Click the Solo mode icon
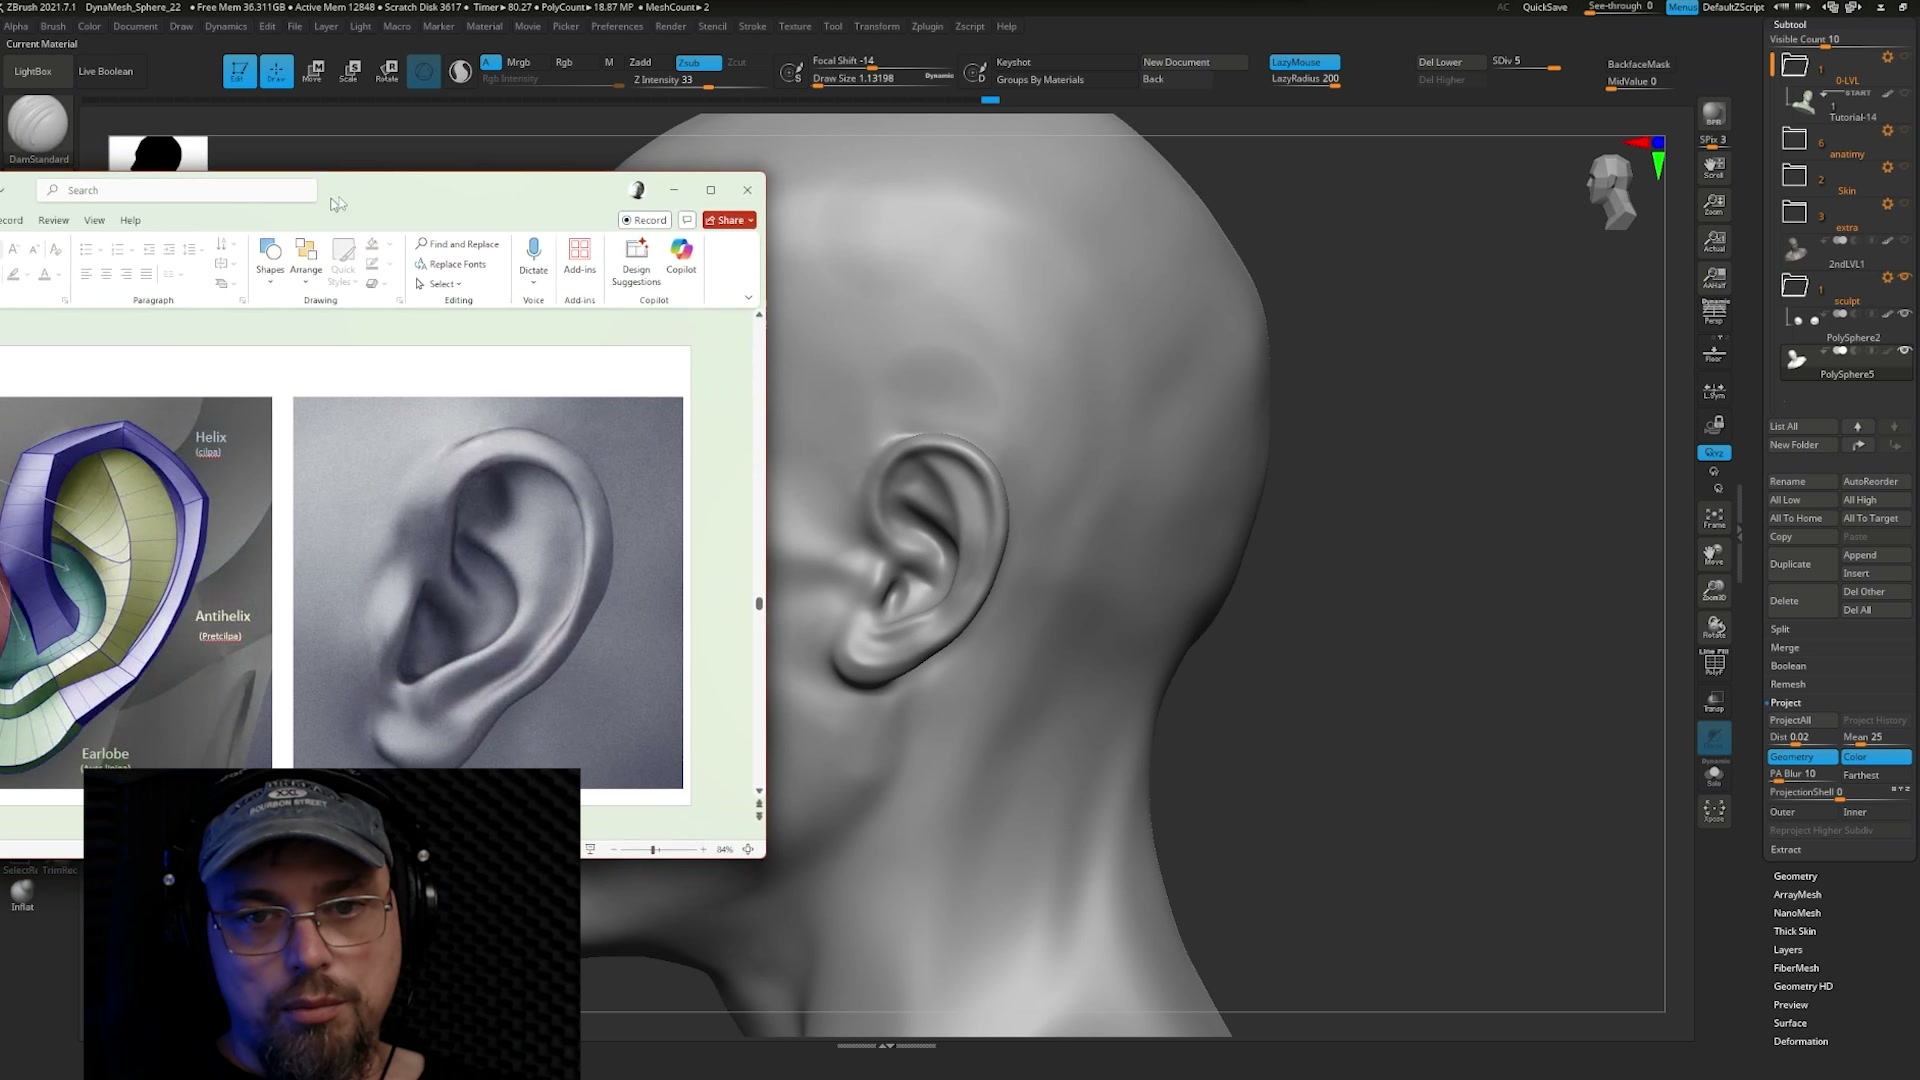The height and width of the screenshot is (1080, 1920). [x=1714, y=775]
